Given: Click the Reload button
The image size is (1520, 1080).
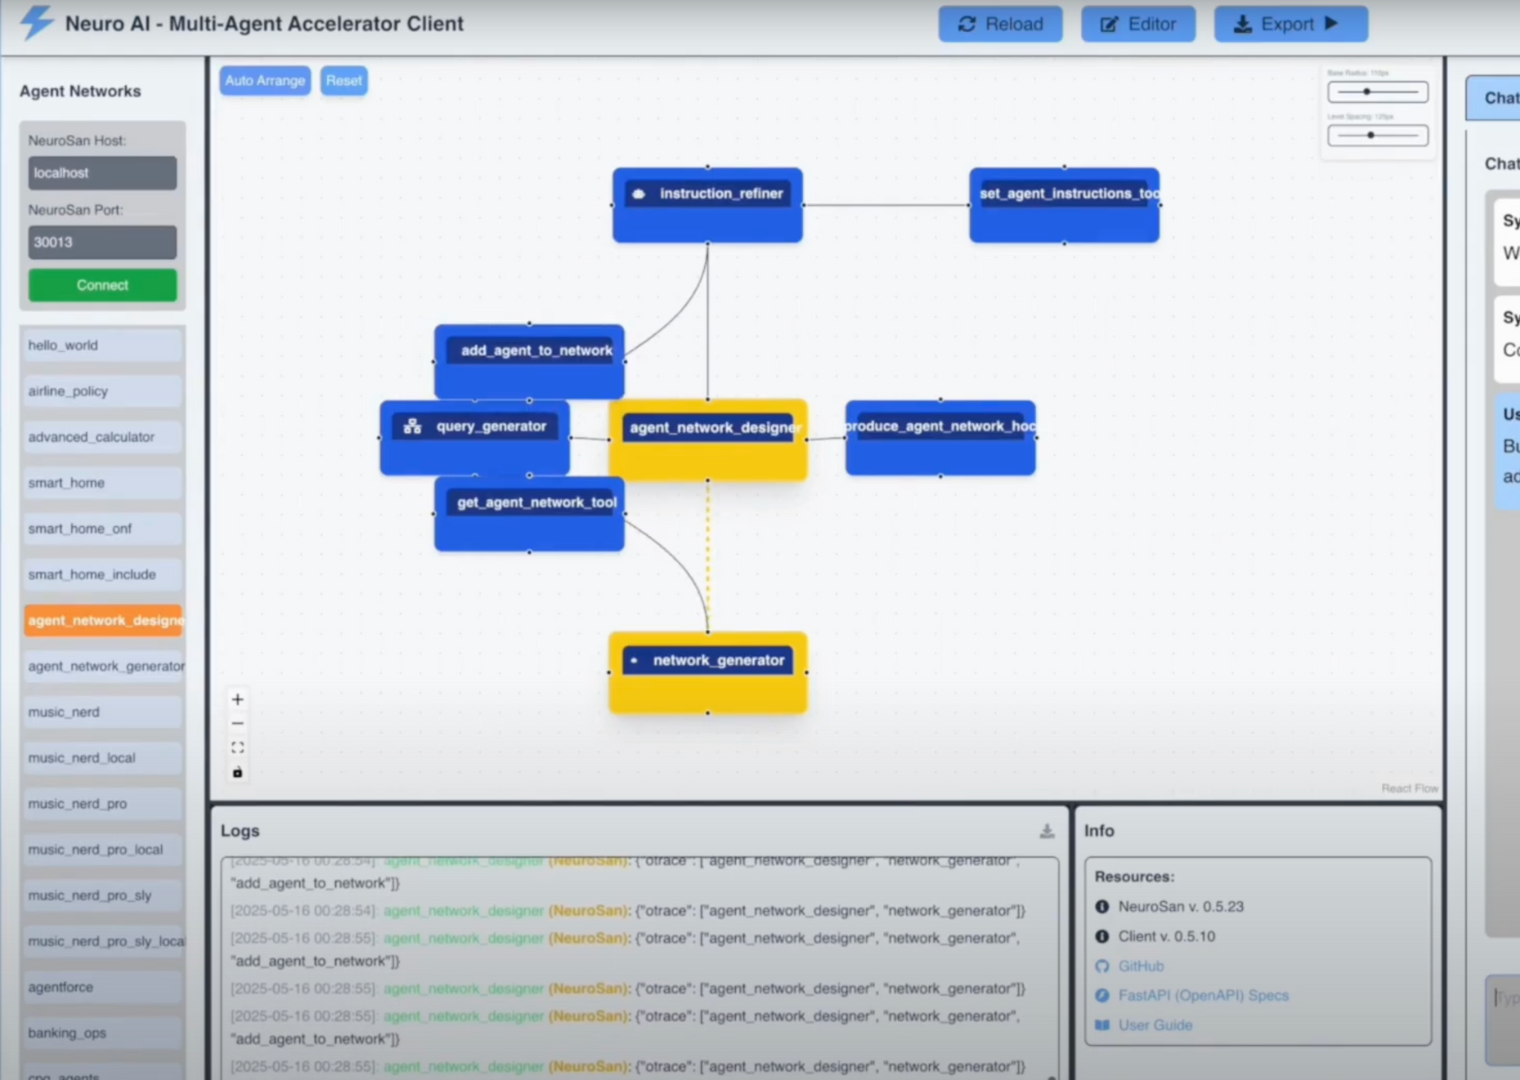Looking at the screenshot, I should [1000, 24].
